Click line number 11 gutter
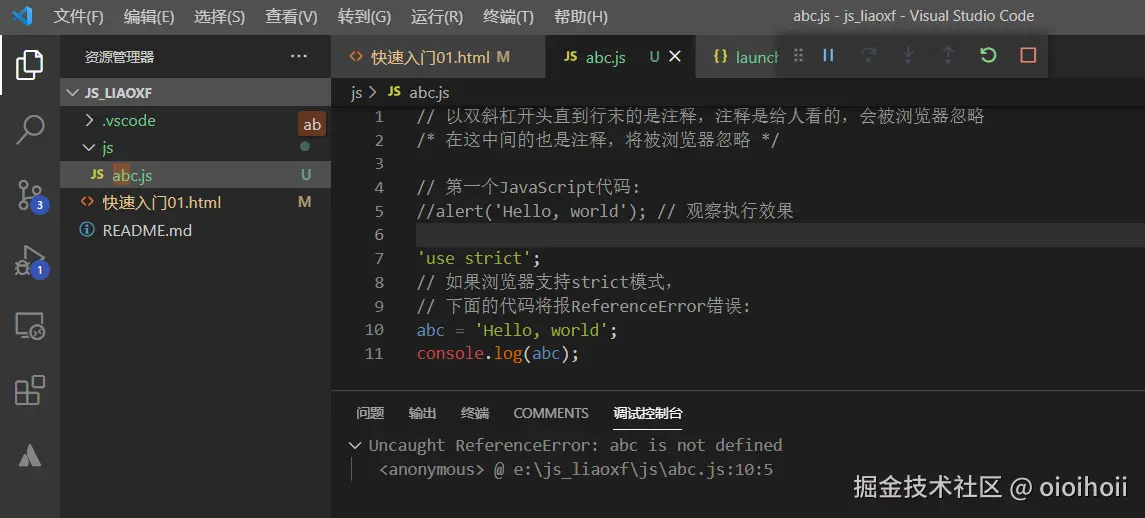 coord(374,354)
